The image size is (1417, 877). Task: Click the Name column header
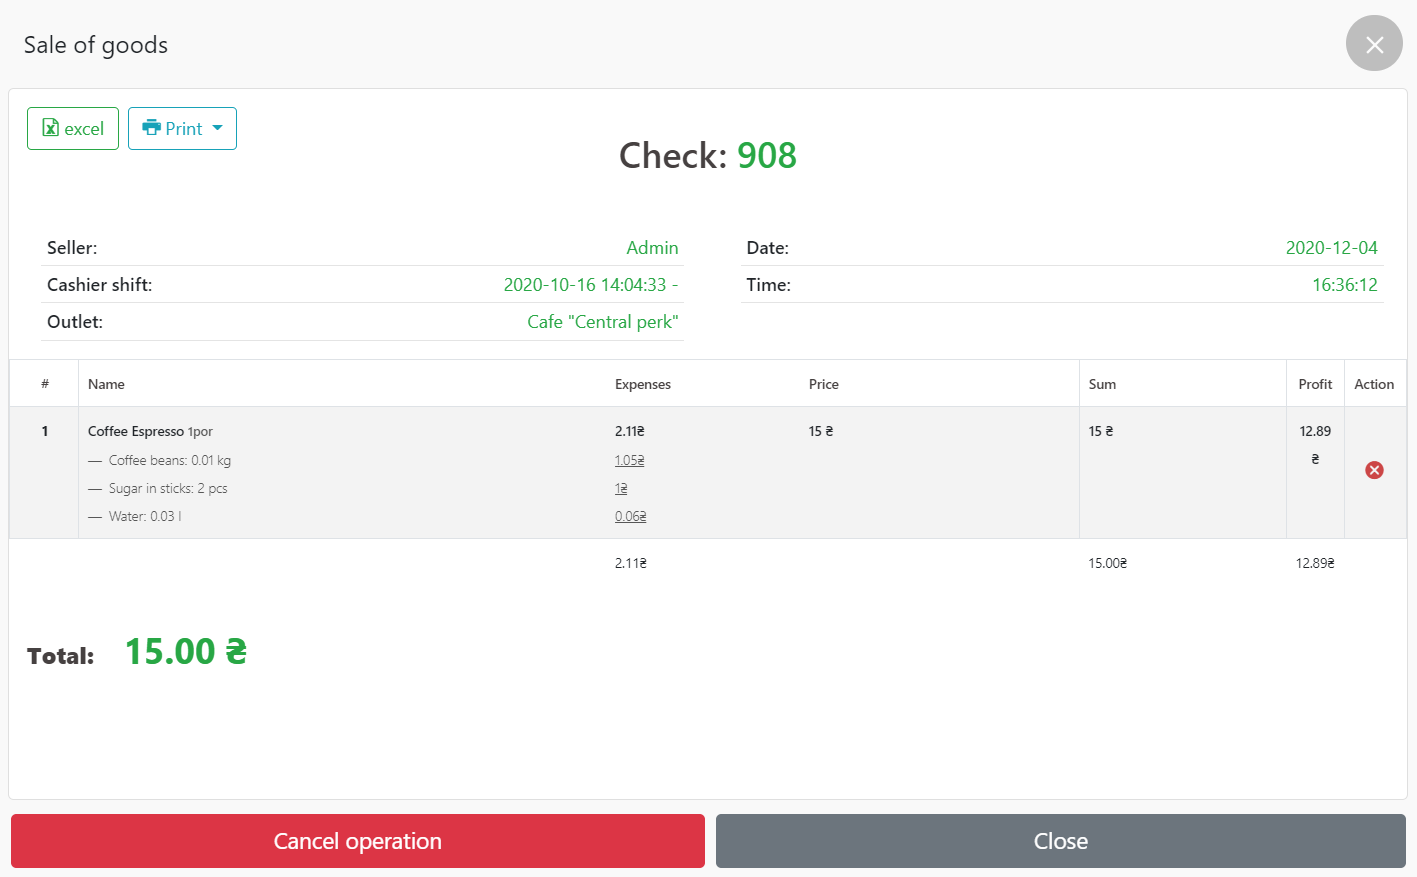pyautogui.click(x=106, y=384)
